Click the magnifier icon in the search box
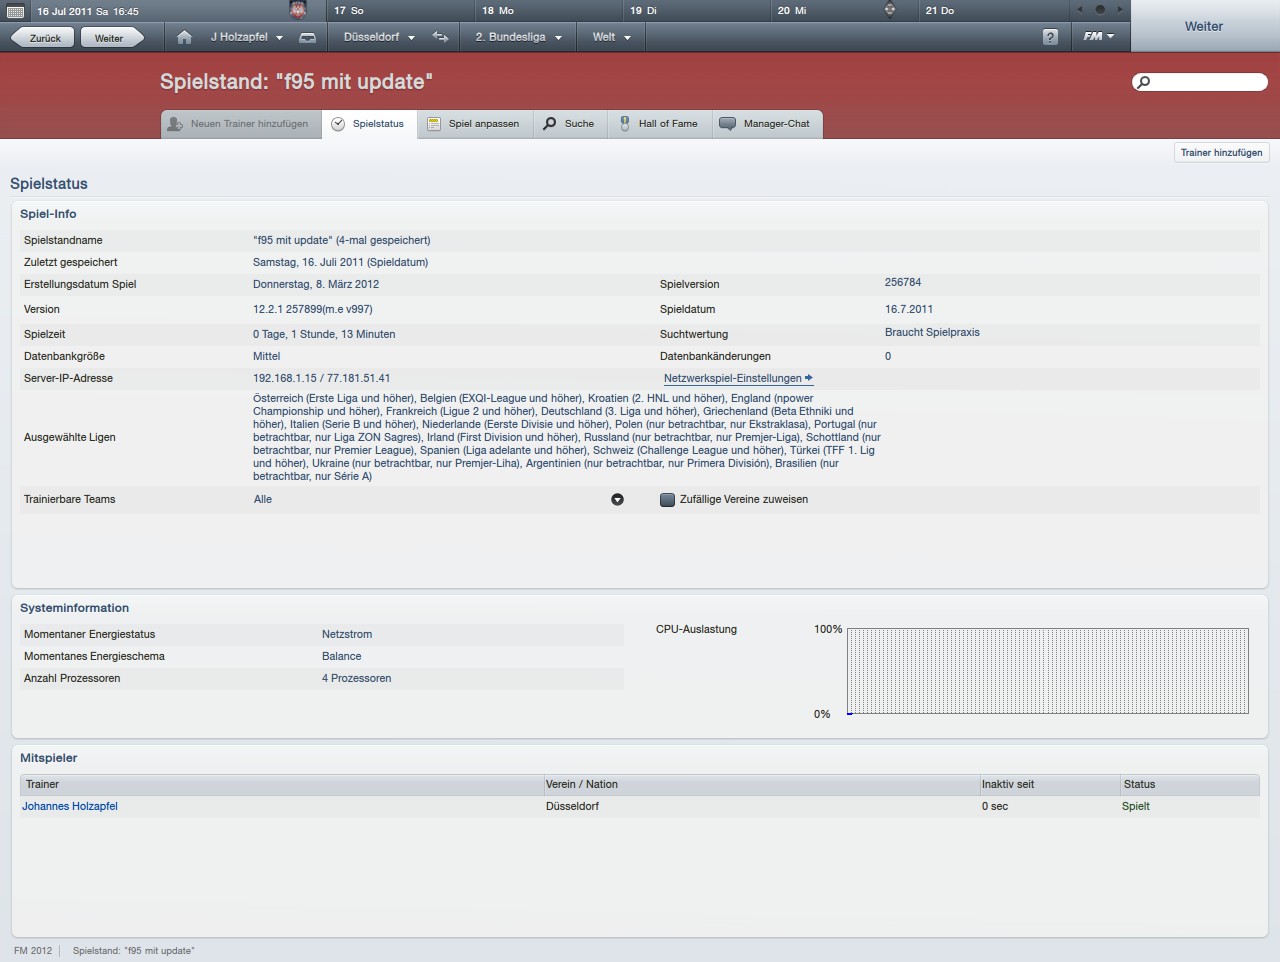Image resolution: width=1280 pixels, height=962 pixels. pyautogui.click(x=1144, y=82)
